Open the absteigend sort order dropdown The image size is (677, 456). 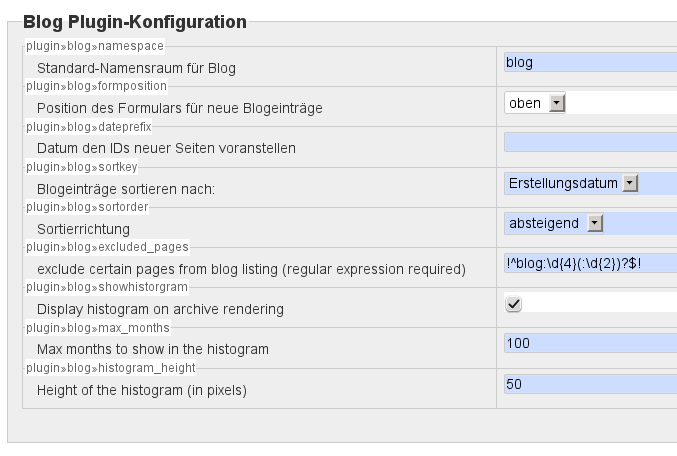click(555, 223)
